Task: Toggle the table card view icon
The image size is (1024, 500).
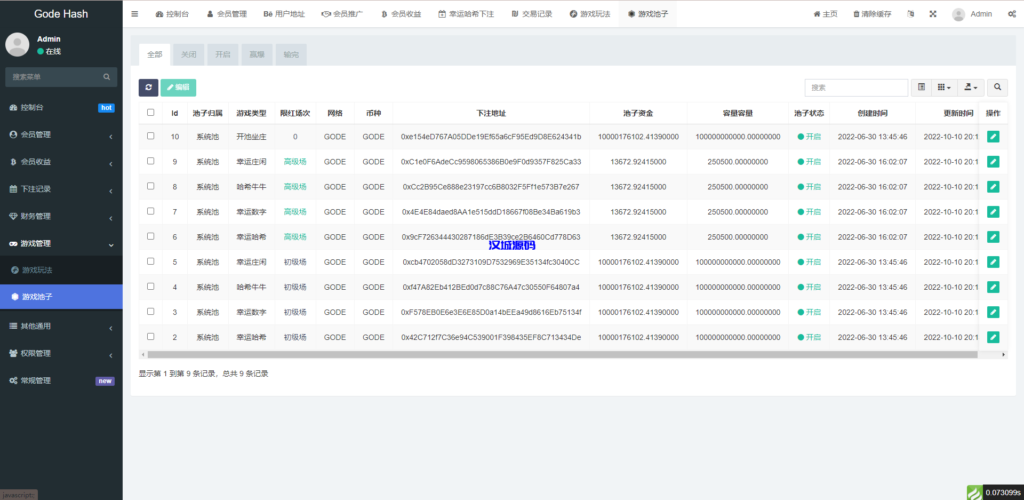Action: coord(922,88)
